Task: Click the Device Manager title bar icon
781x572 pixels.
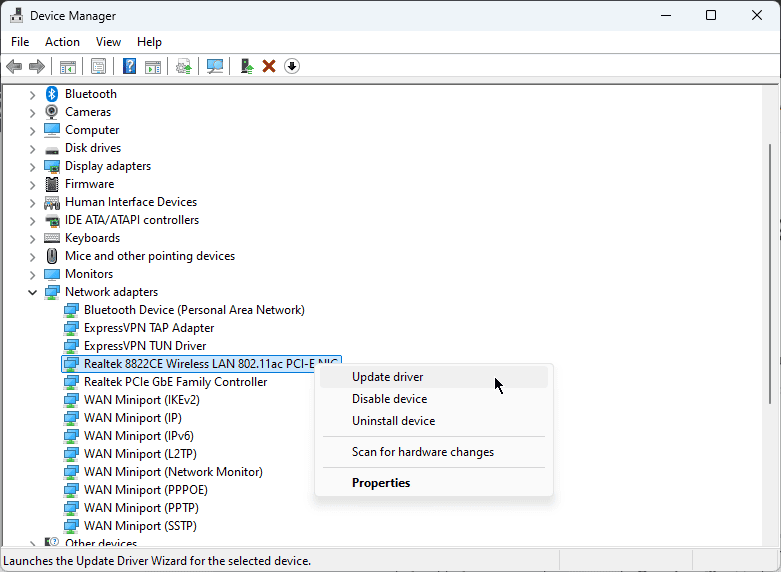Action: coord(16,15)
